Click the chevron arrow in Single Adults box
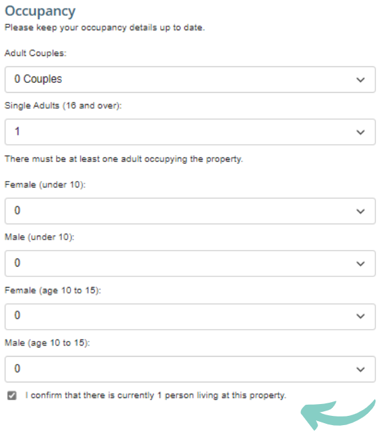This screenshot has width=382, height=433. point(360,132)
